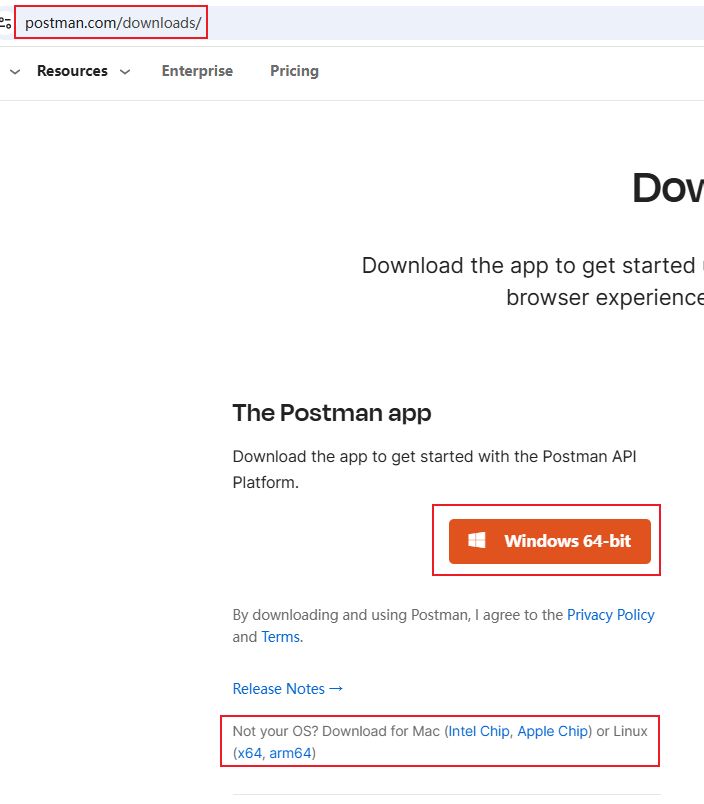The image size is (704, 804).
Task: Download the Linux arm64 build
Action: (290, 753)
